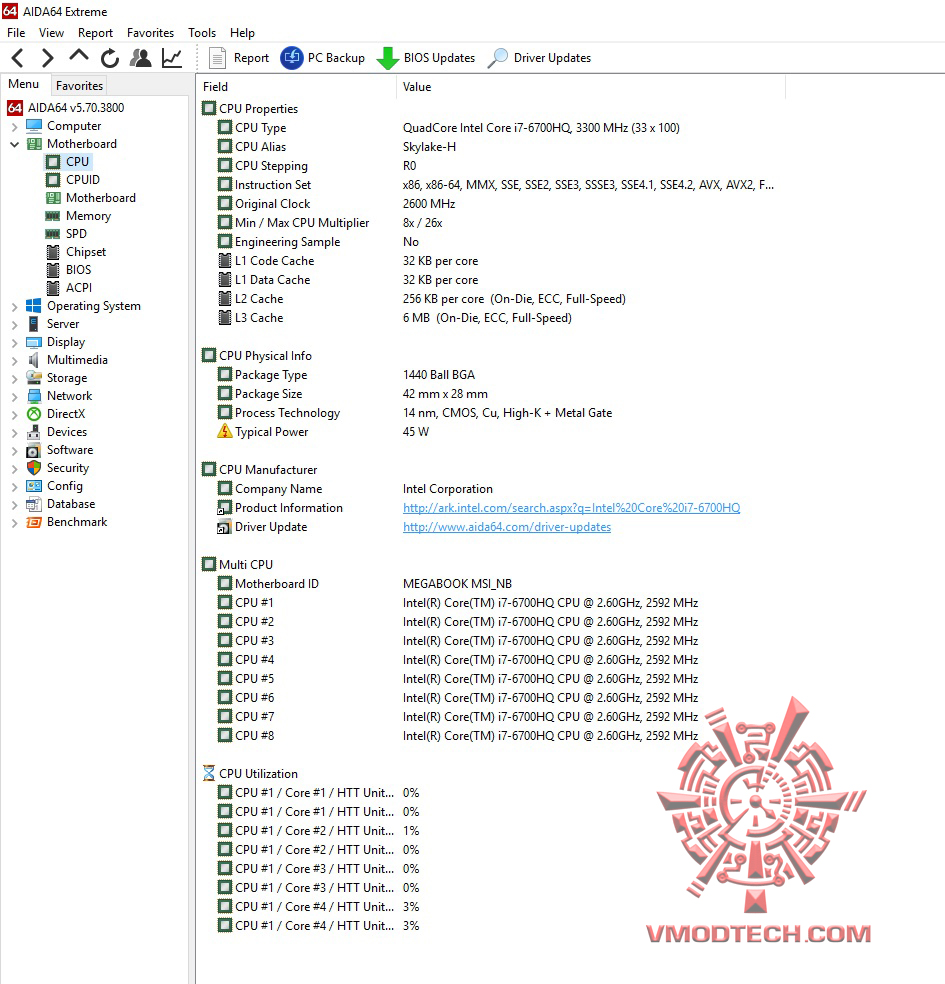
Task: Open the aida64.com driver-updates link
Action: [507, 527]
